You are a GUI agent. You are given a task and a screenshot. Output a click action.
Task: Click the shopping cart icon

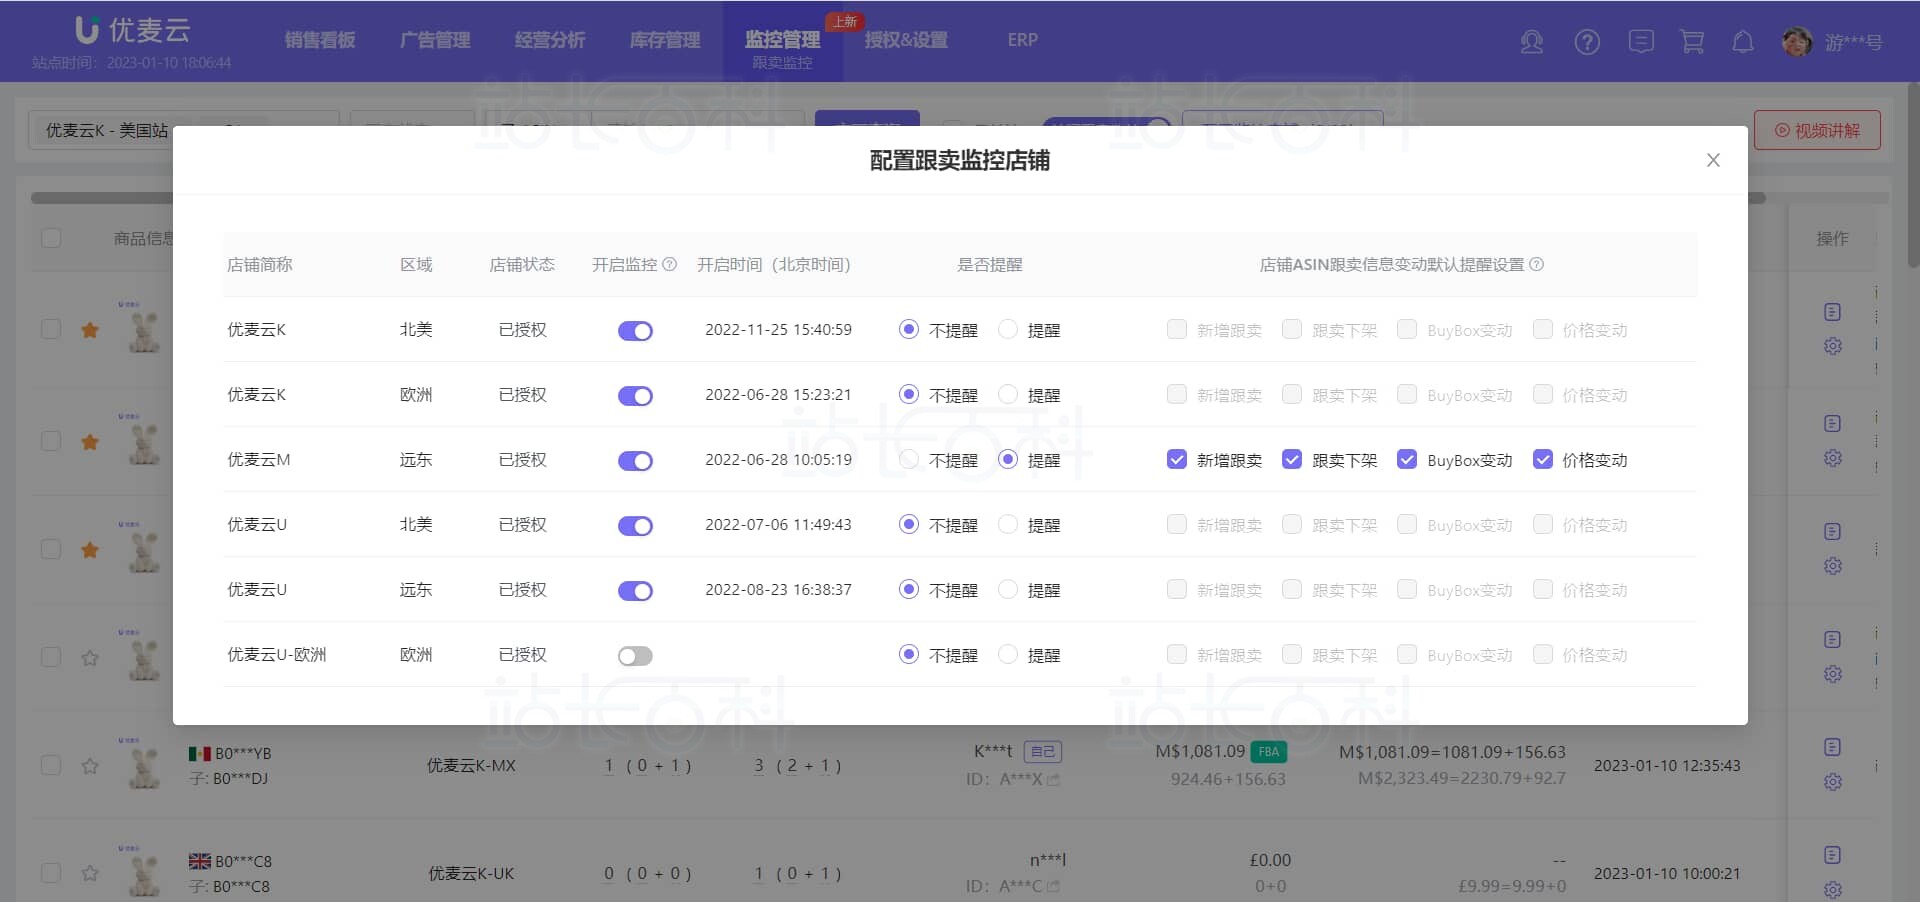pos(1692,42)
